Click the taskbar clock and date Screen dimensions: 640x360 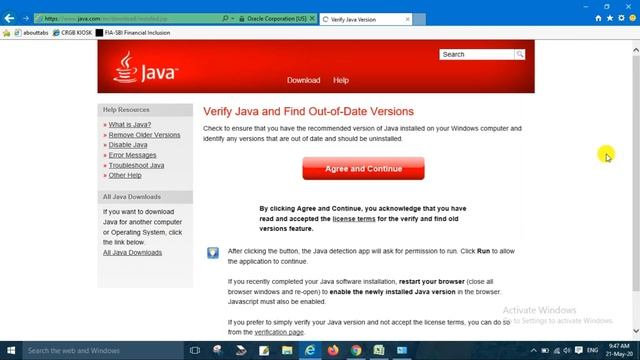coord(619,351)
